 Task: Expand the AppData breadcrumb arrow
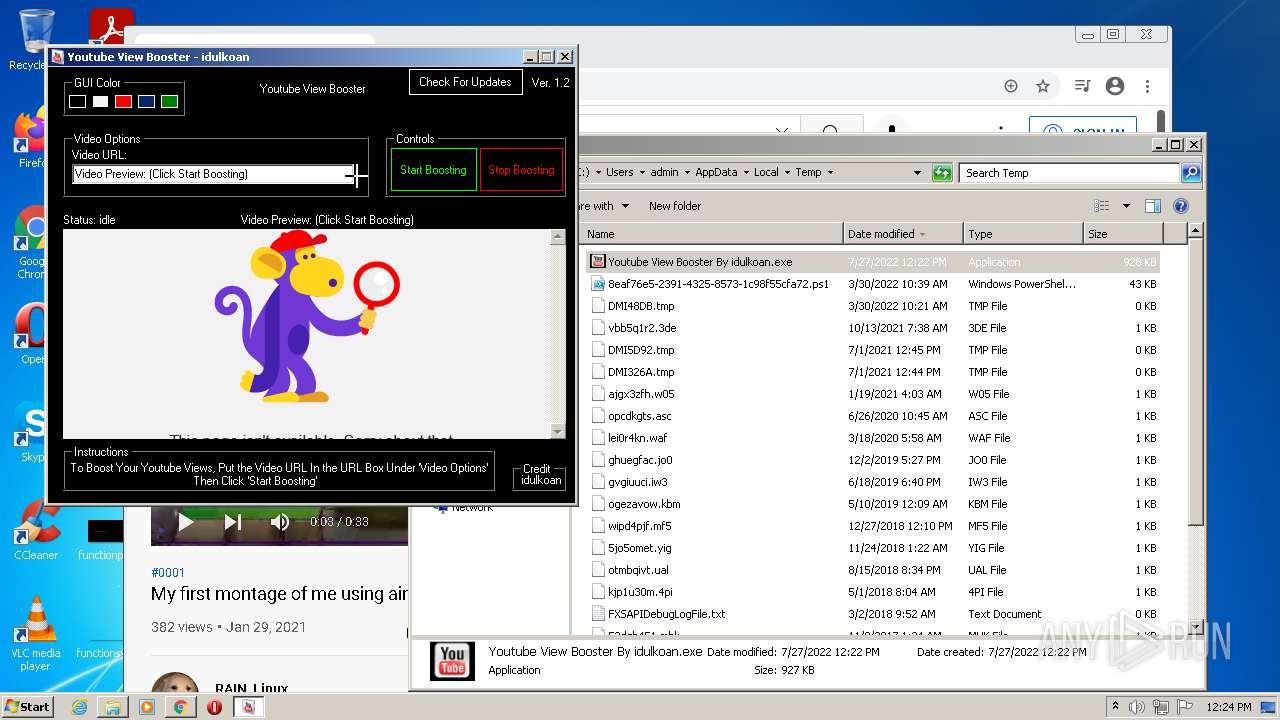[746, 173]
